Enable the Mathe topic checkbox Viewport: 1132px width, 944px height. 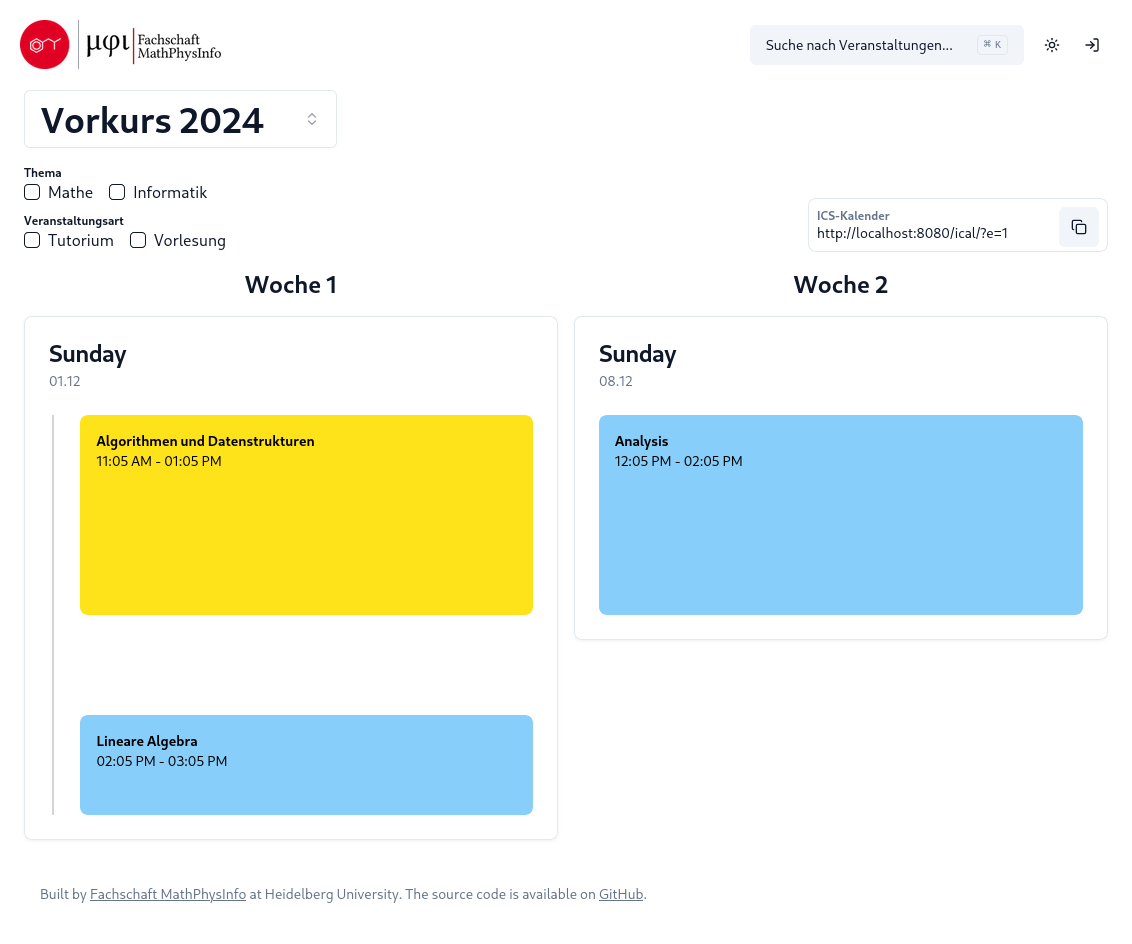pos(32,192)
